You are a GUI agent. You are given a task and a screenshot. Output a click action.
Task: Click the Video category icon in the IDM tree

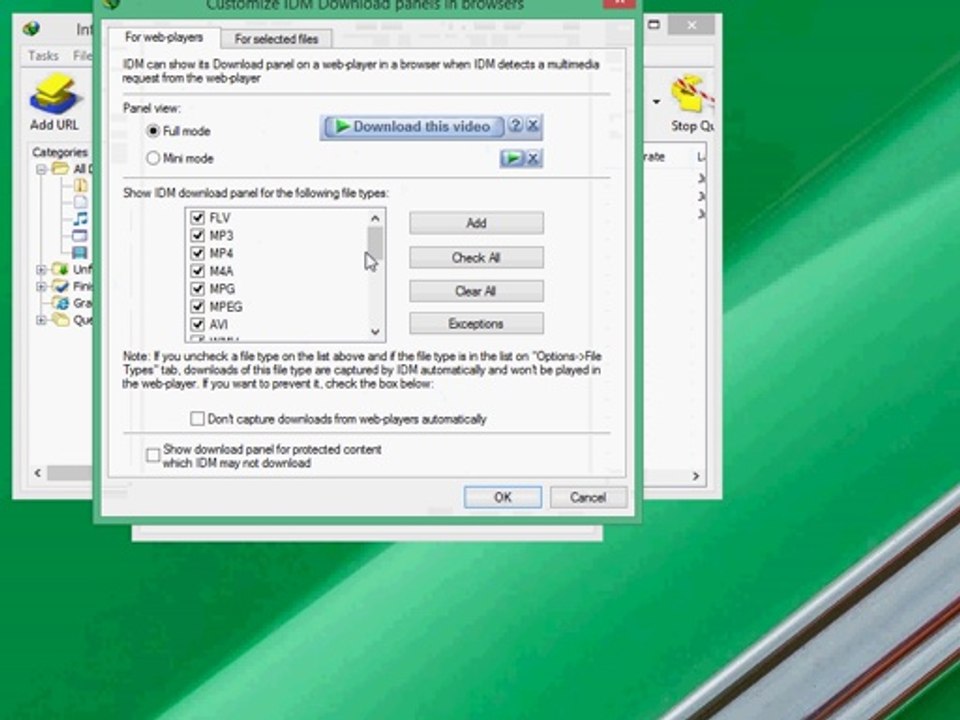click(80, 252)
